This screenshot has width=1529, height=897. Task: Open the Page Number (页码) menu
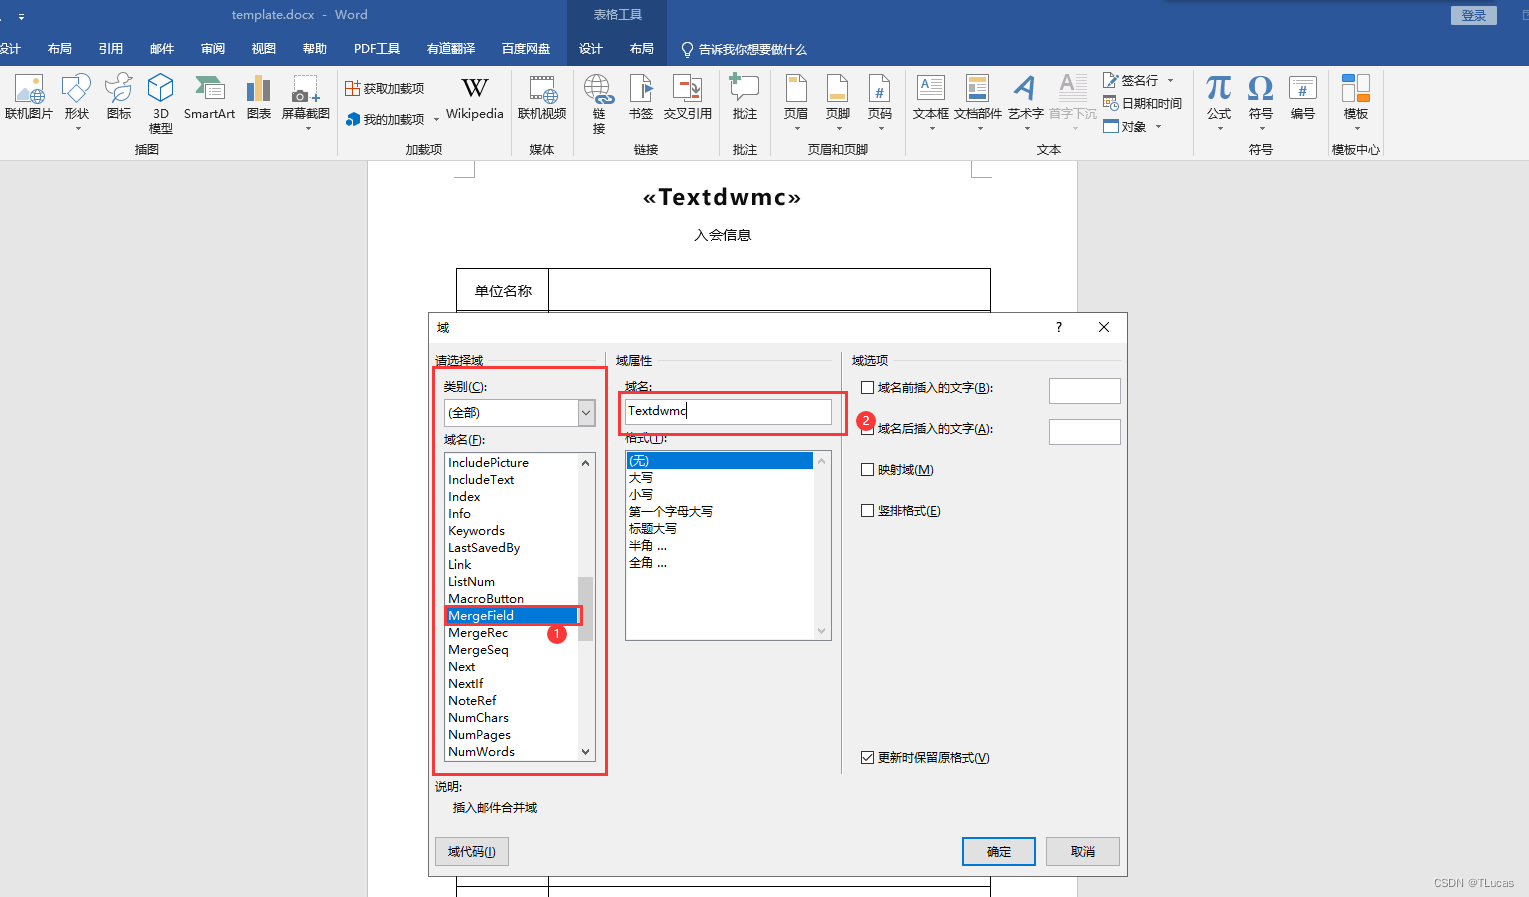tap(880, 101)
